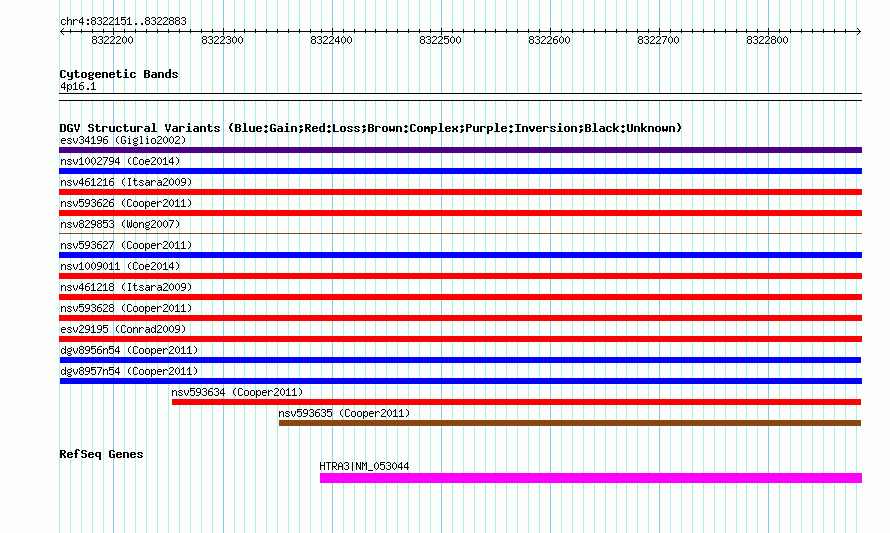
Task: Select the nsv461218 (Itsara2009) red bar
Action: point(460,297)
